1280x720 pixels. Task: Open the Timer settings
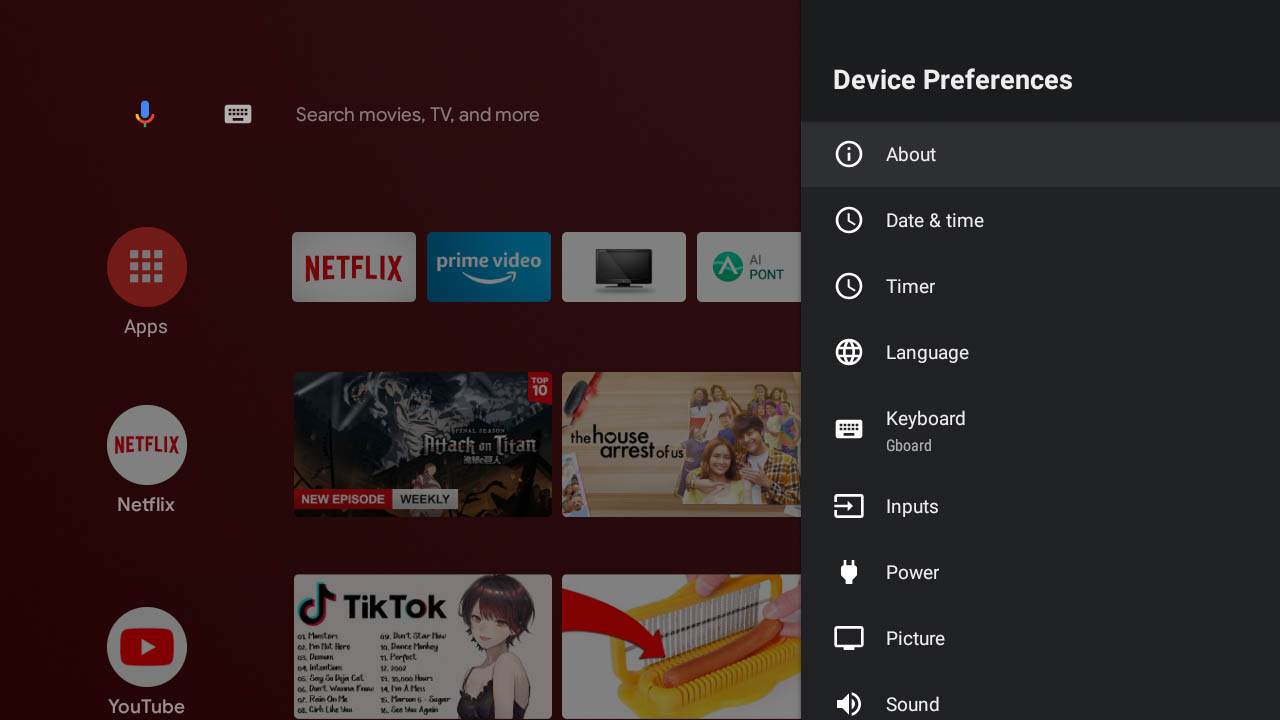(x=1040, y=287)
